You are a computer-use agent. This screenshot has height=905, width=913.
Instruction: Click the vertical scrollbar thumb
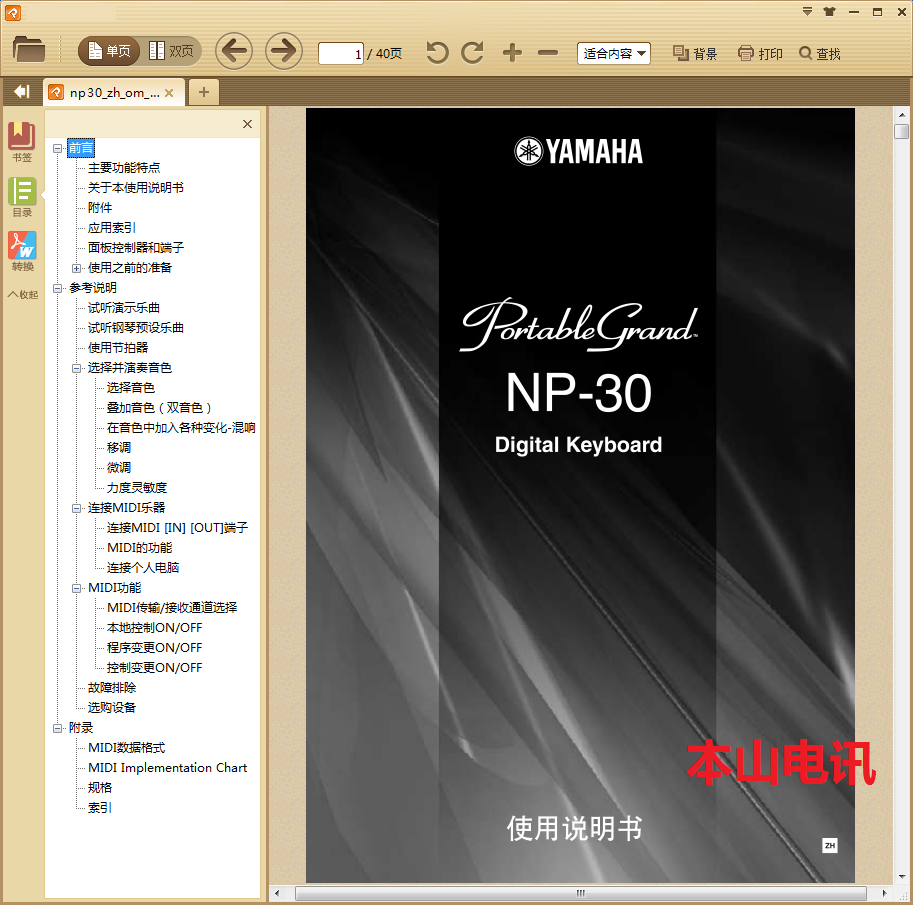pyautogui.click(x=901, y=131)
